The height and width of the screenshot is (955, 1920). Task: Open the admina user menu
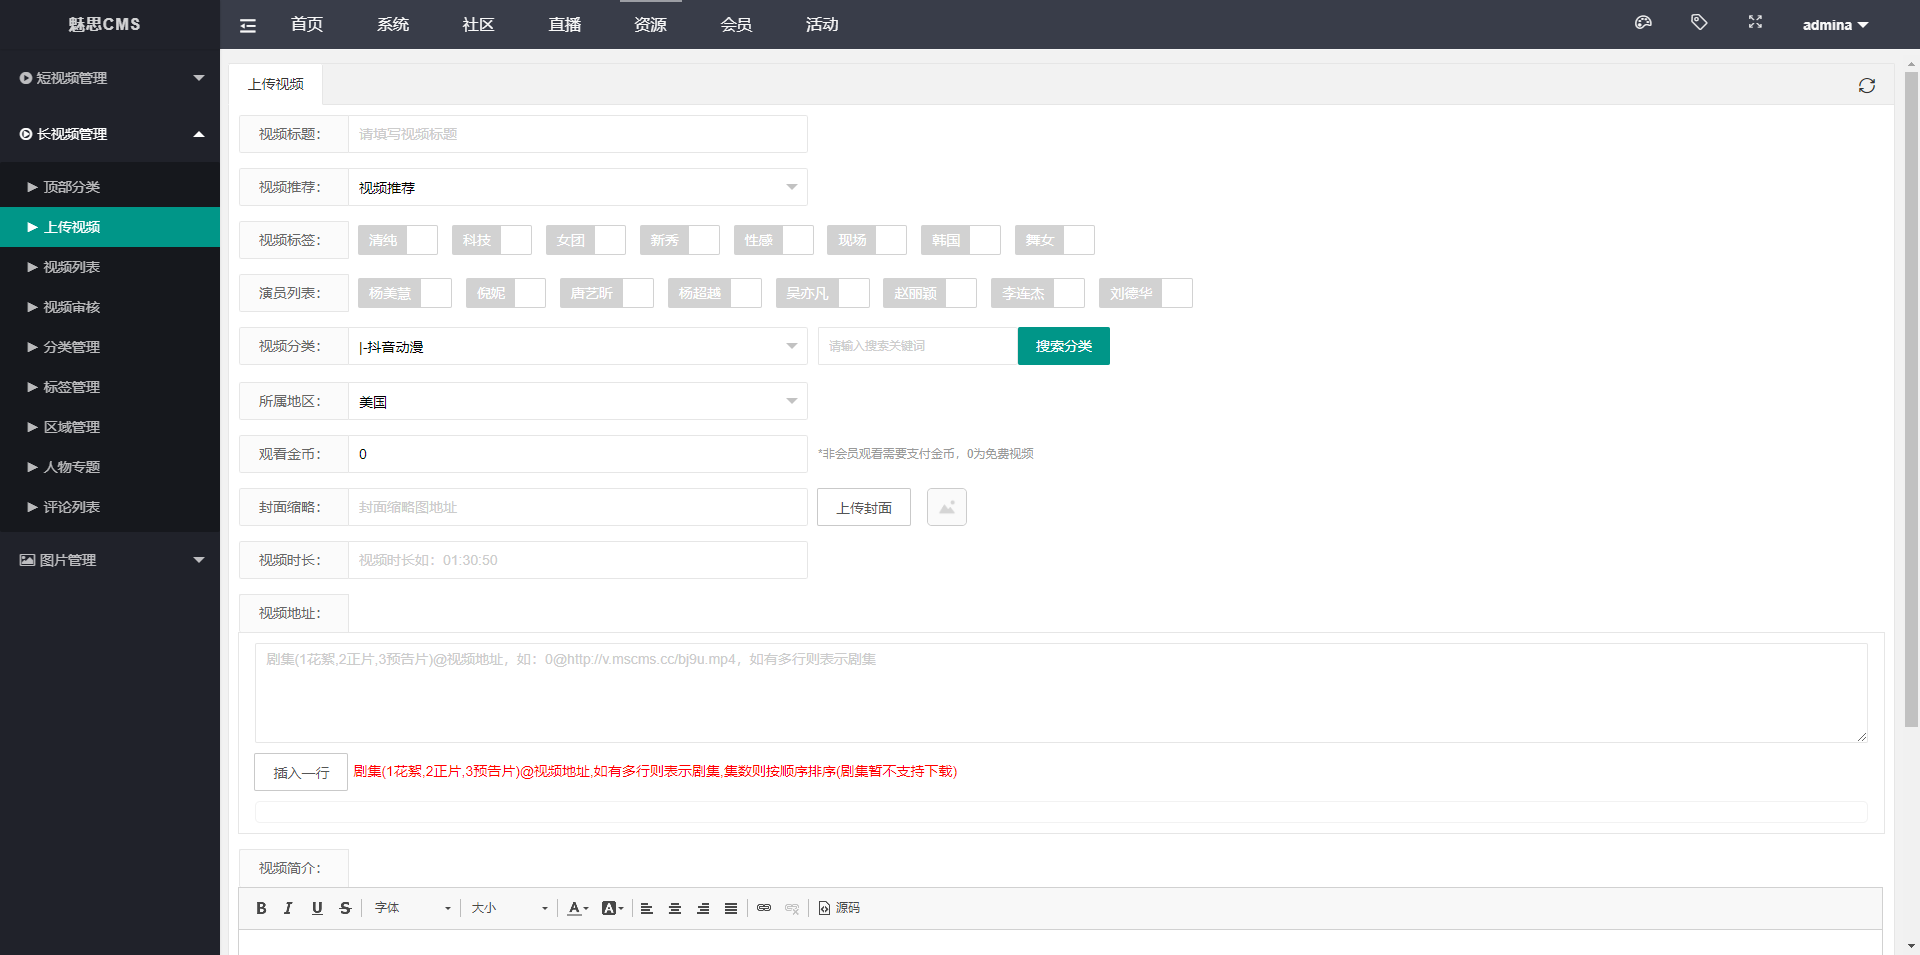1835,25
